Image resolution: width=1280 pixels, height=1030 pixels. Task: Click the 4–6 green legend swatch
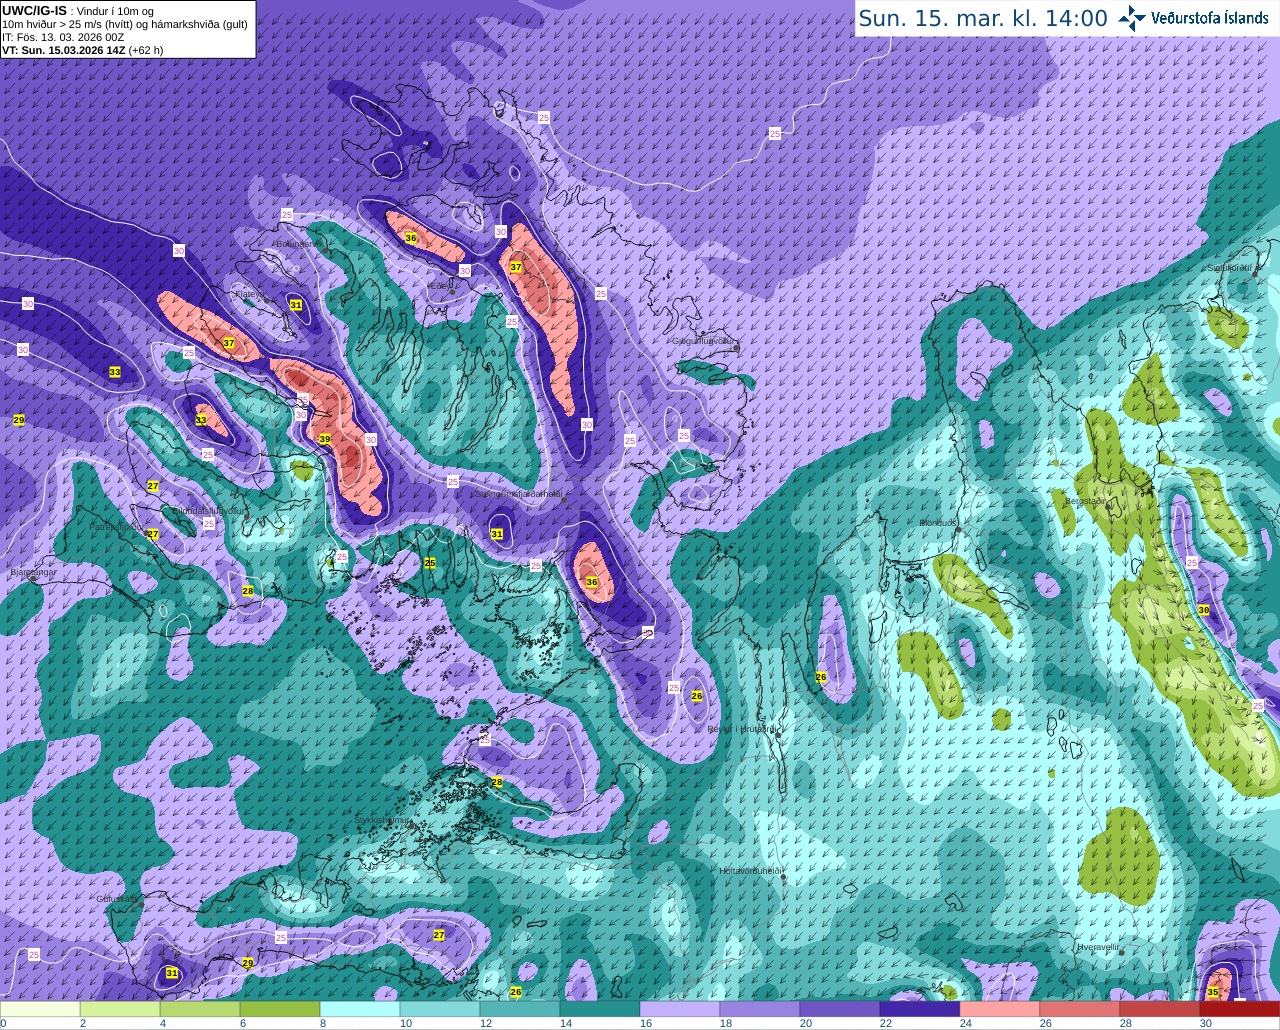point(200,1009)
